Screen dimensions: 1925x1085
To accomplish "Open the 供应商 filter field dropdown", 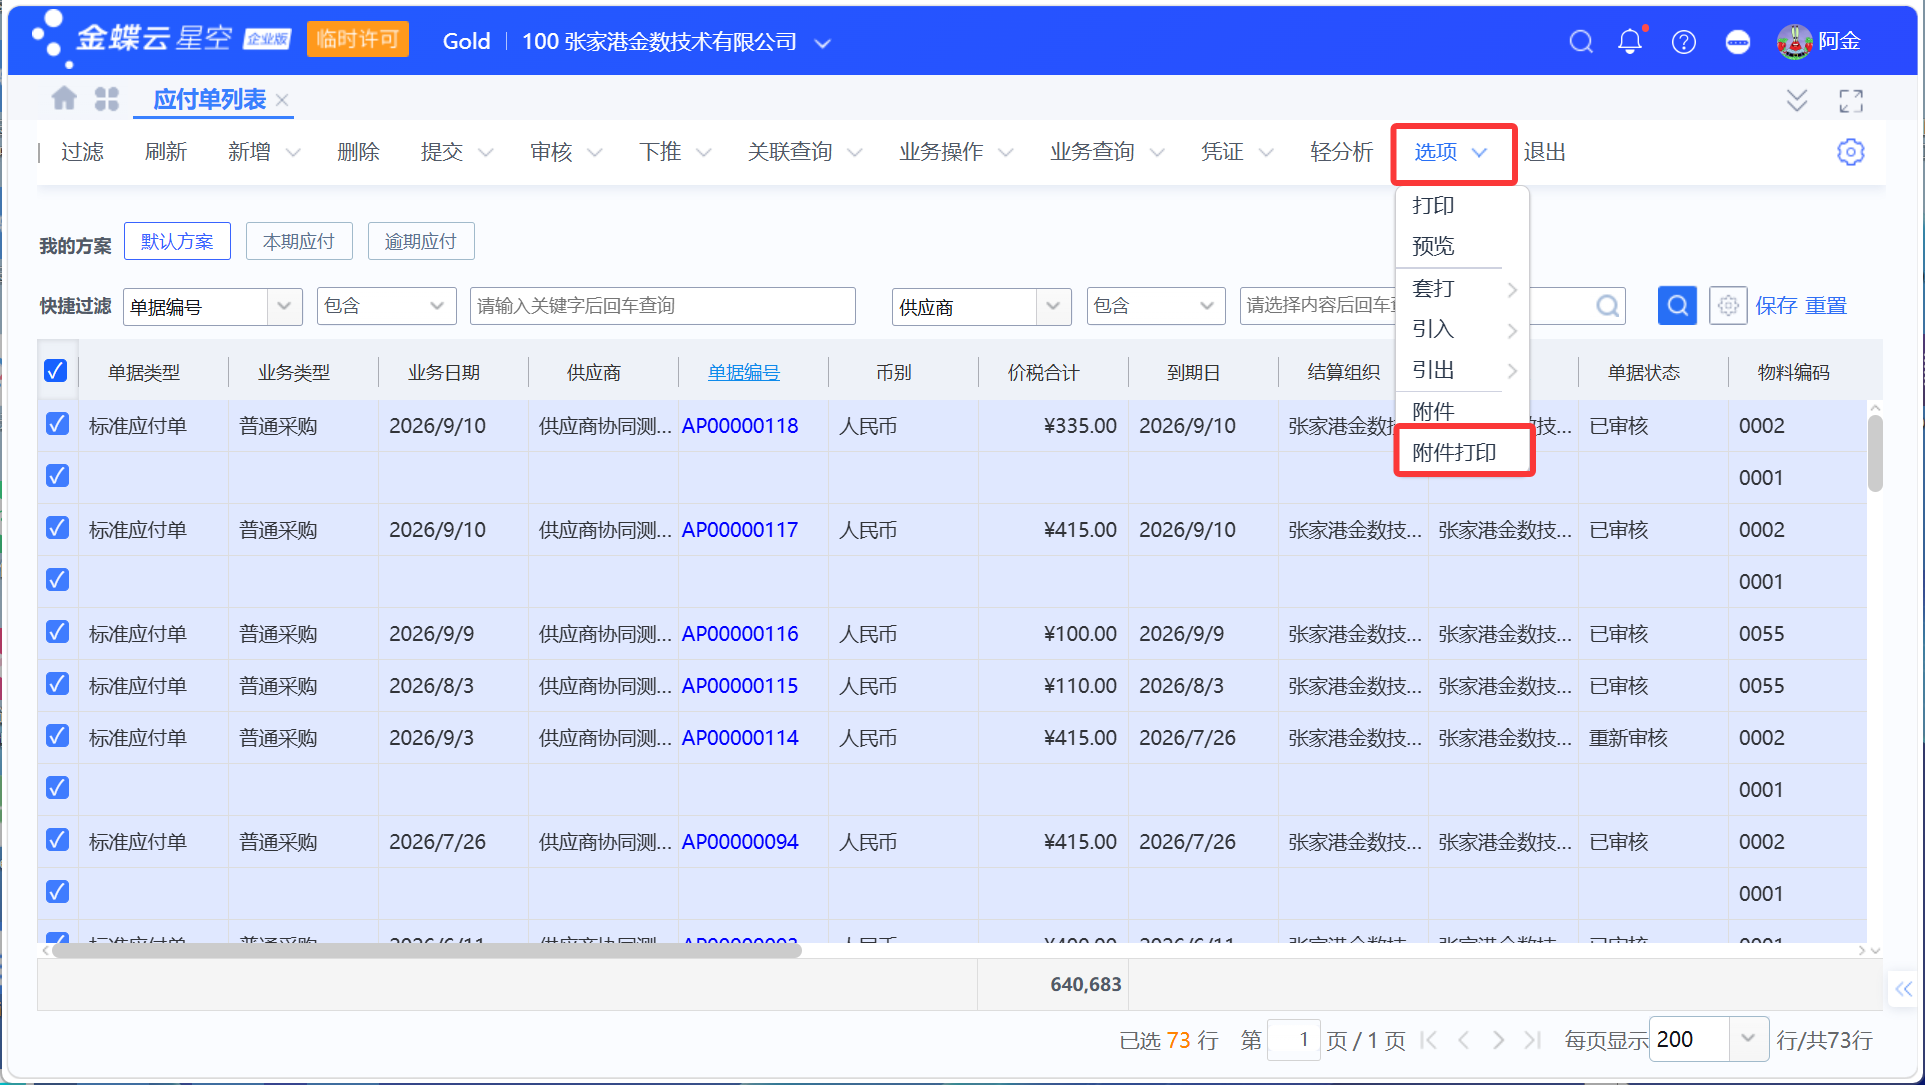I will click(x=1053, y=306).
